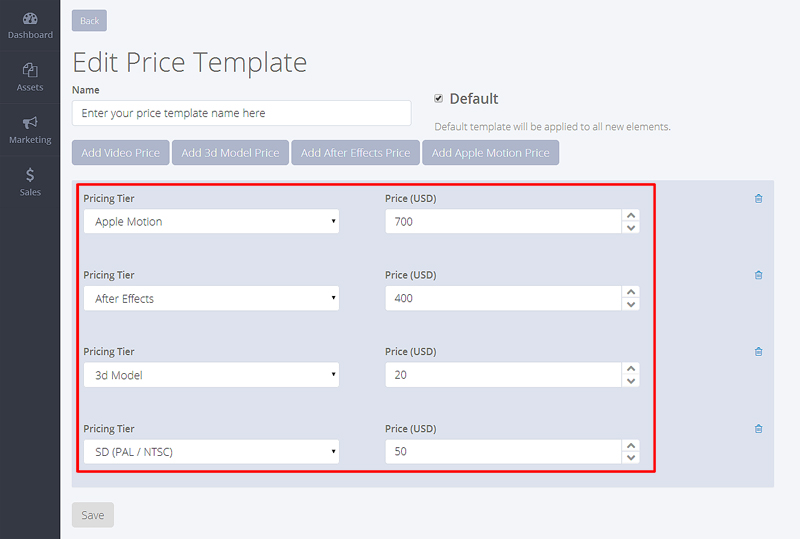Delete the SD (PAL / NTSC) row
The image size is (800, 539).
(759, 429)
